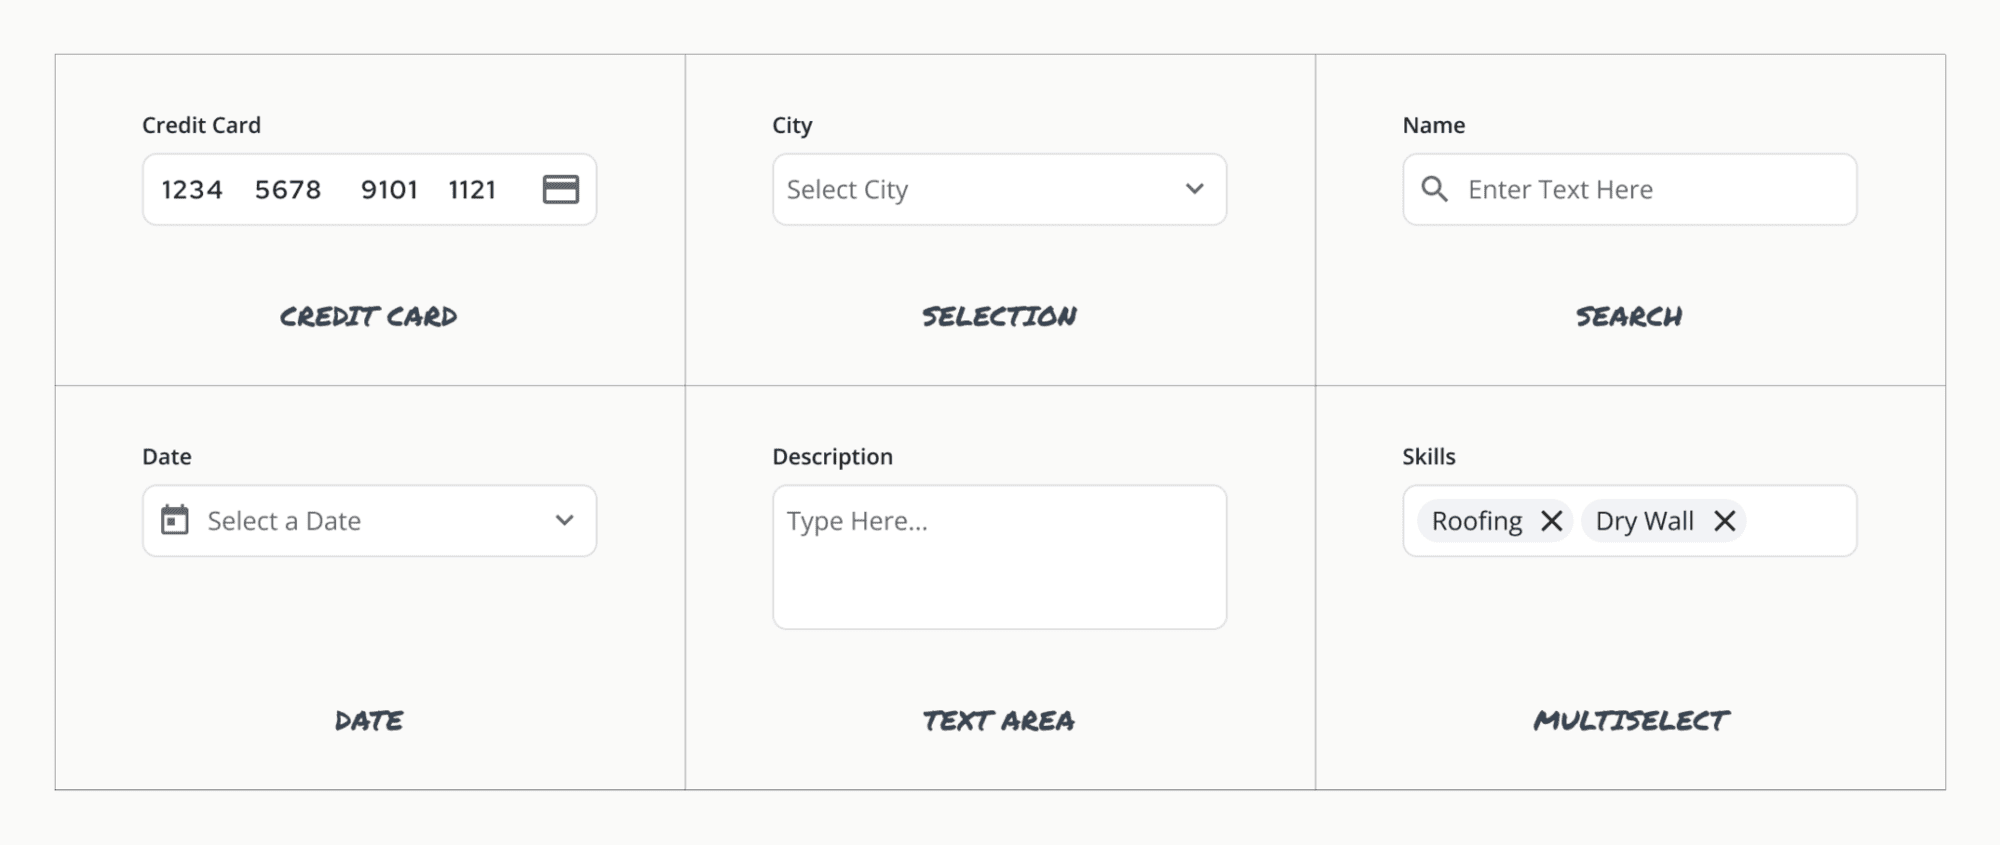Focus the credit card number 1234 5678
2000x845 pixels.
tap(241, 189)
